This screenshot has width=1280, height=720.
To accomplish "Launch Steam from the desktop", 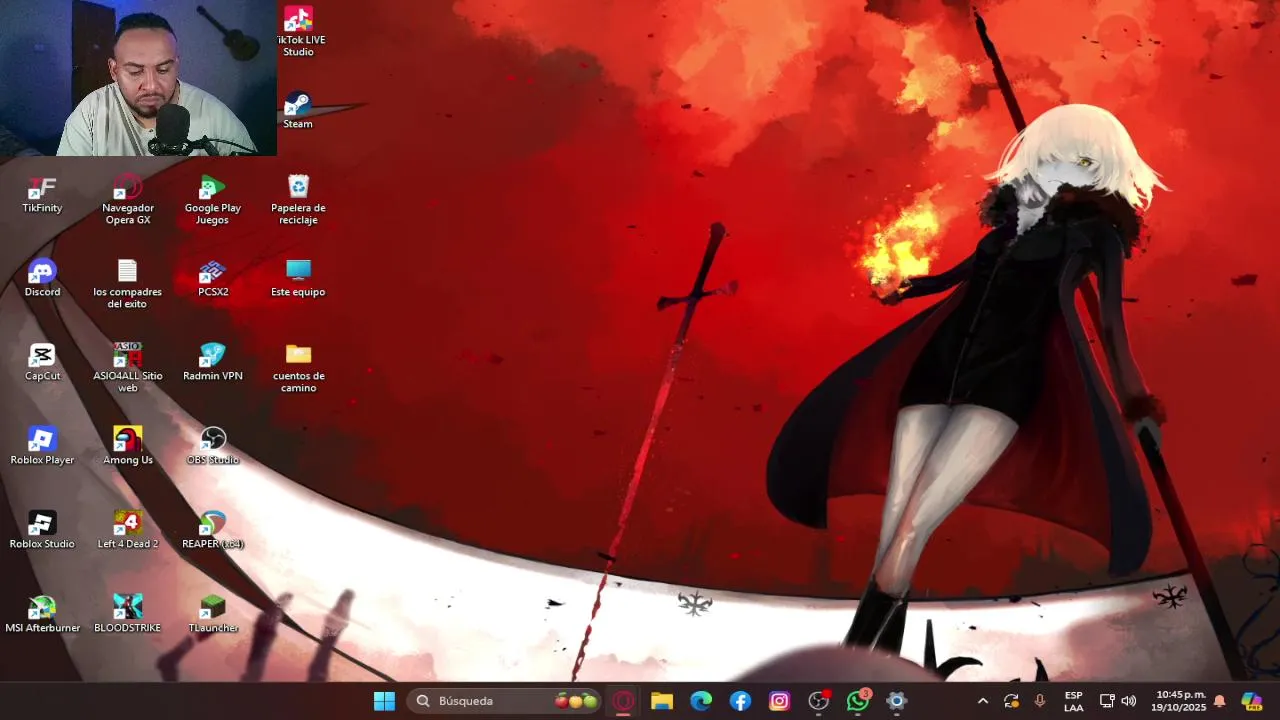I will pyautogui.click(x=298, y=111).
